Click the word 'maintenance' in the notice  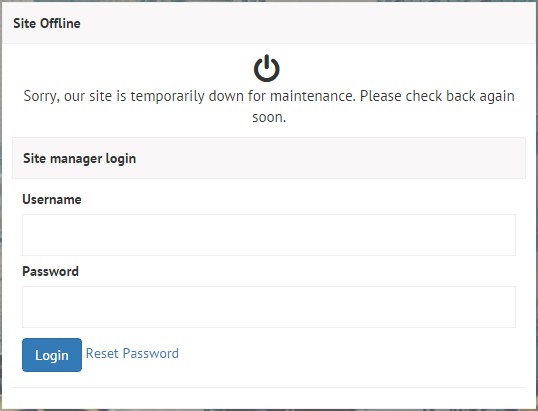[x=311, y=96]
